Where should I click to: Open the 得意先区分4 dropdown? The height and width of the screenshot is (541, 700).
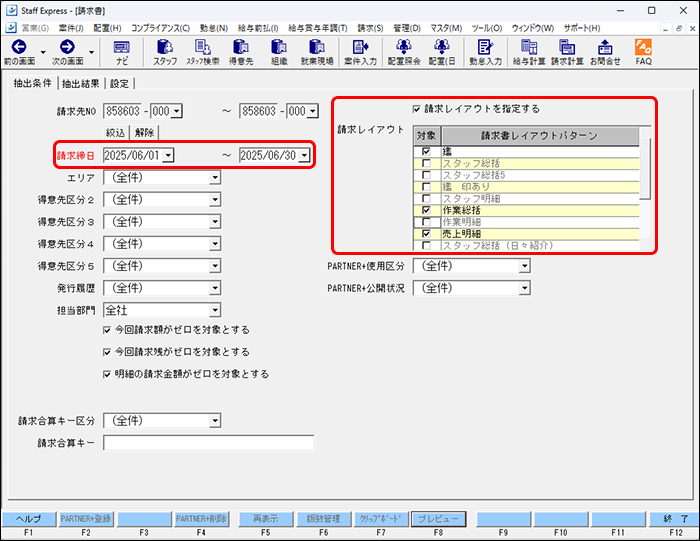[x=215, y=244]
